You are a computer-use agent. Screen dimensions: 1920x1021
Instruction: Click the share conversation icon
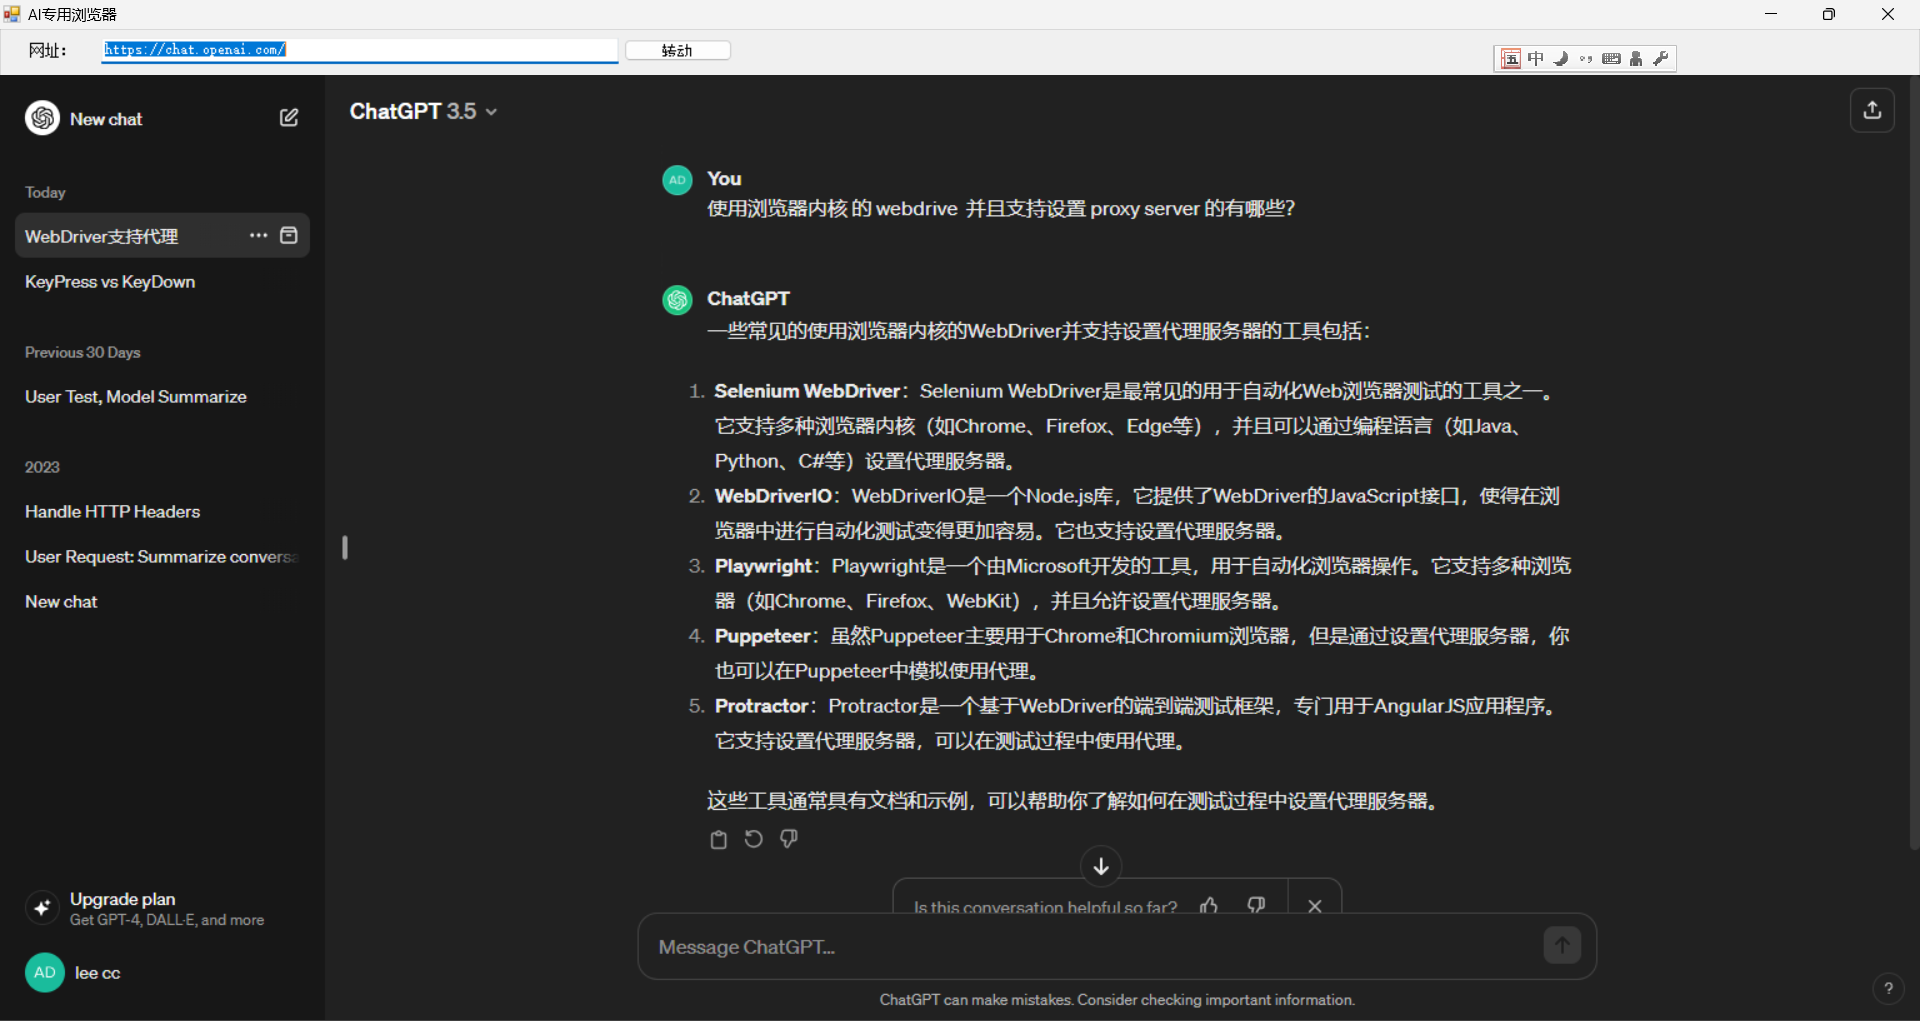1872,110
